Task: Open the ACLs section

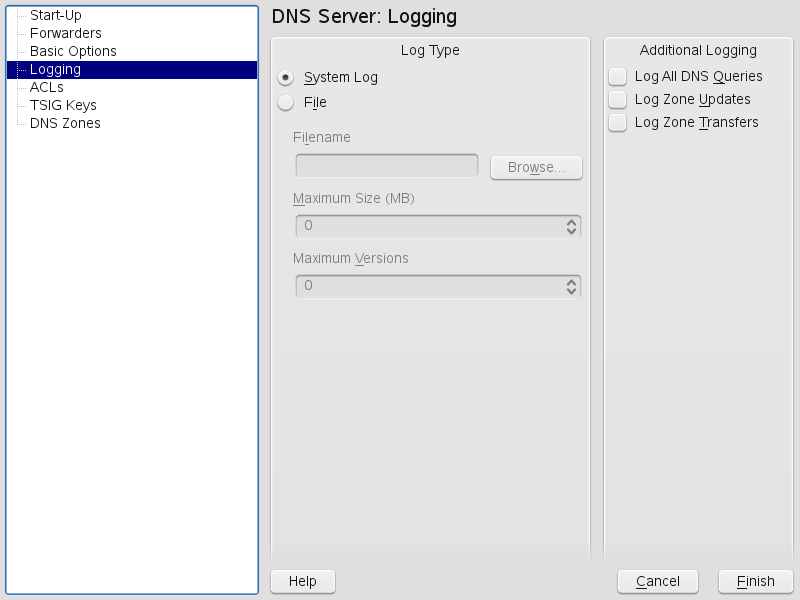Action: coord(47,88)
